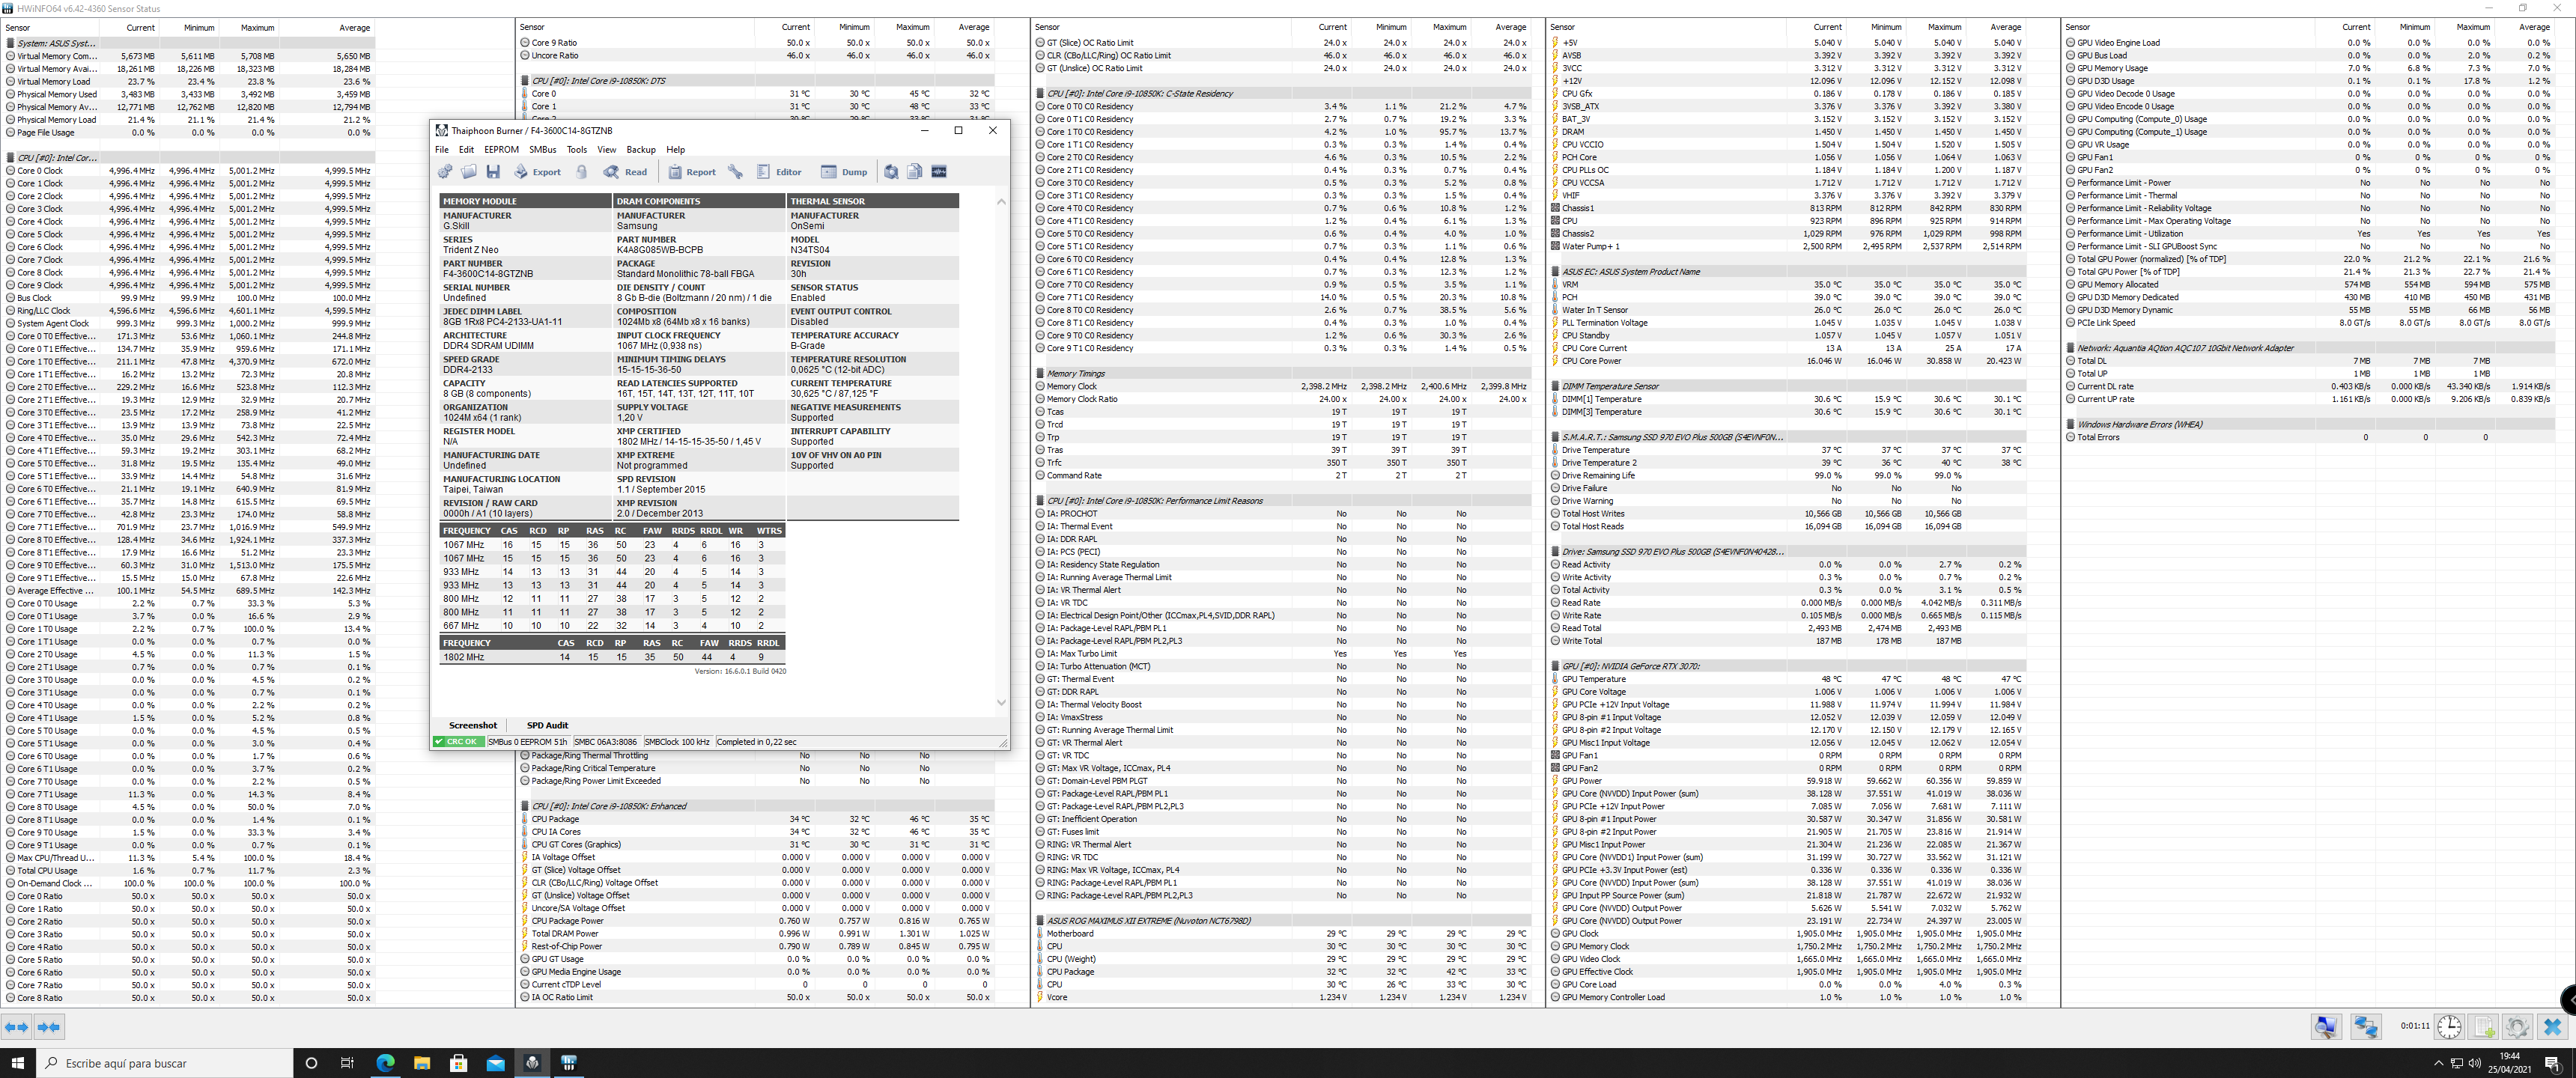
Task: Click the Maximum column header in first sensor panel
Action: pos(257,28)
